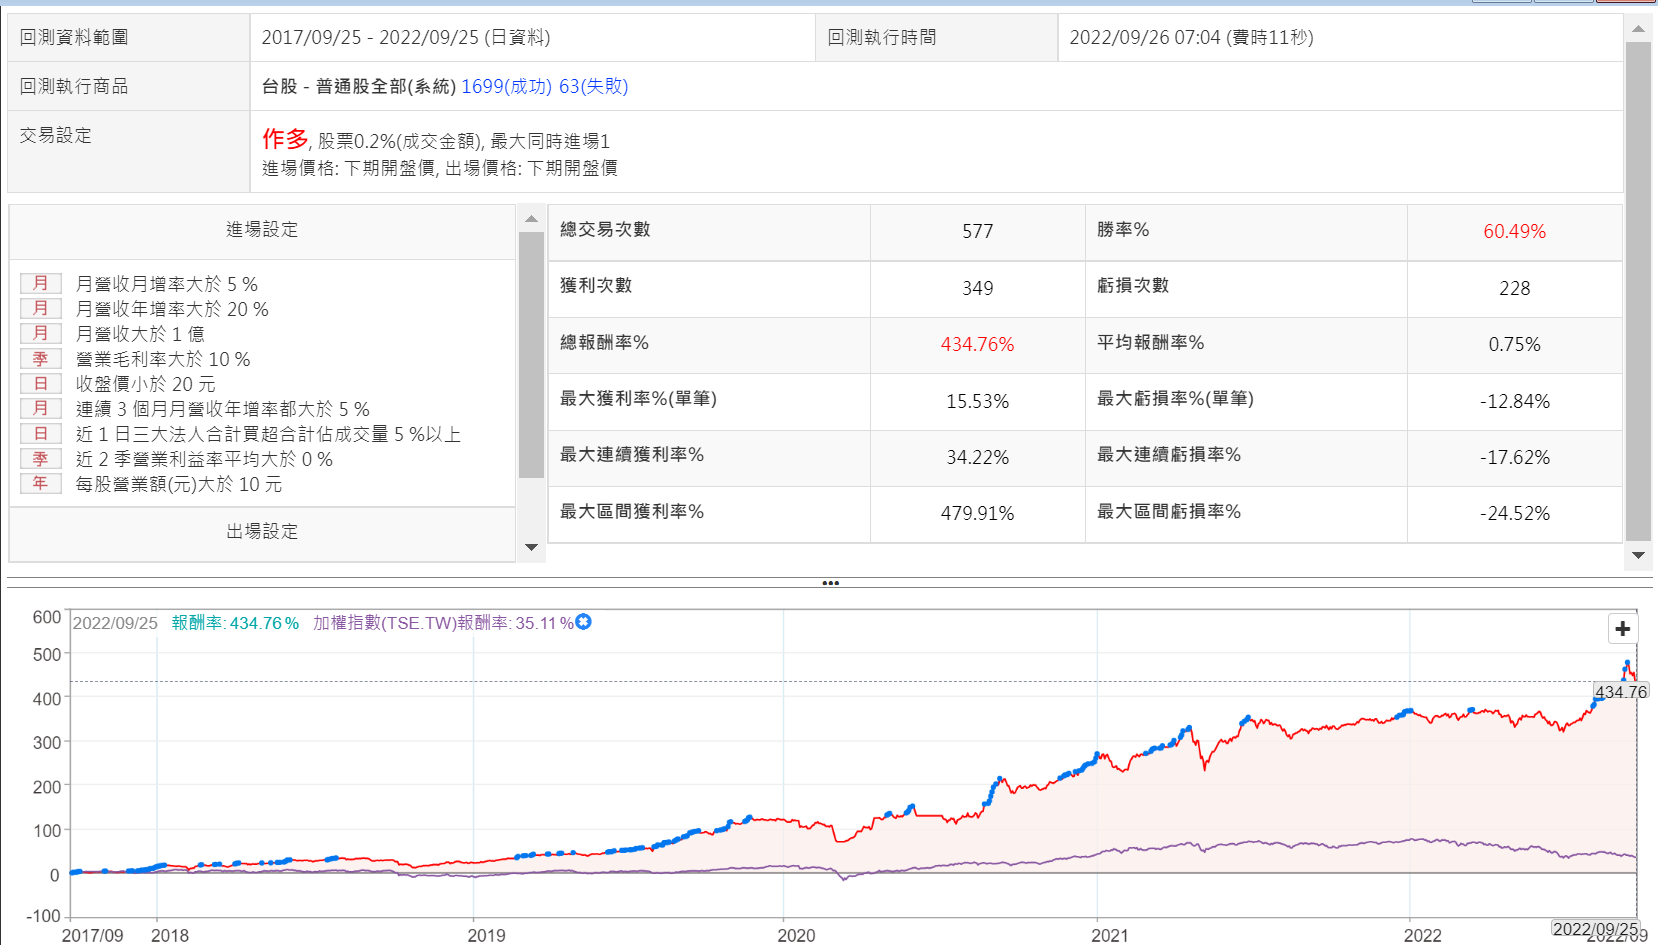The image size is (1658, 945).
Task: Select the 434.76 value label on chart
Action: pyautogui.click(x=1620, y=692)
